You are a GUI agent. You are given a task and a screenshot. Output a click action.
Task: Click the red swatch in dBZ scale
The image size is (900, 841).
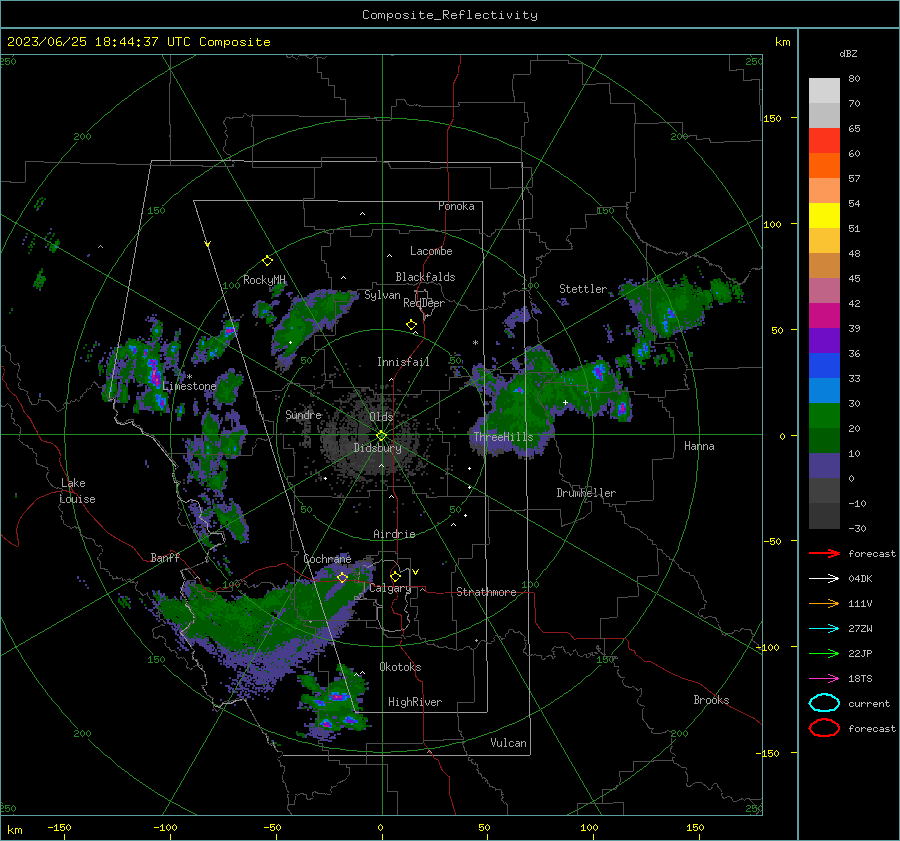point(824,141)
